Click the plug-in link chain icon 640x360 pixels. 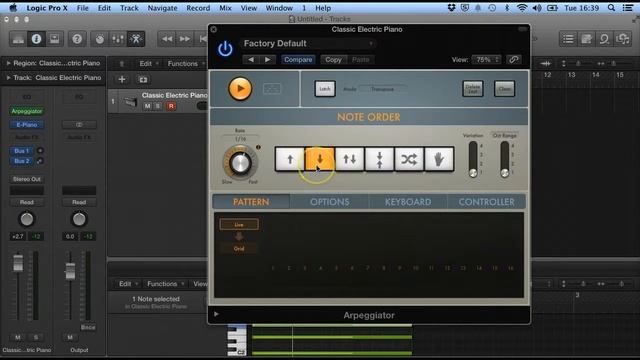pyautogui.click(x=513, y=60)
